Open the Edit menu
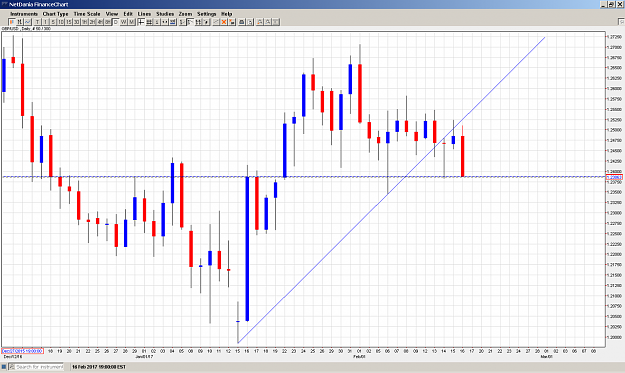The width and height of the screenshot is (625, 373). [x=128, y=14]
